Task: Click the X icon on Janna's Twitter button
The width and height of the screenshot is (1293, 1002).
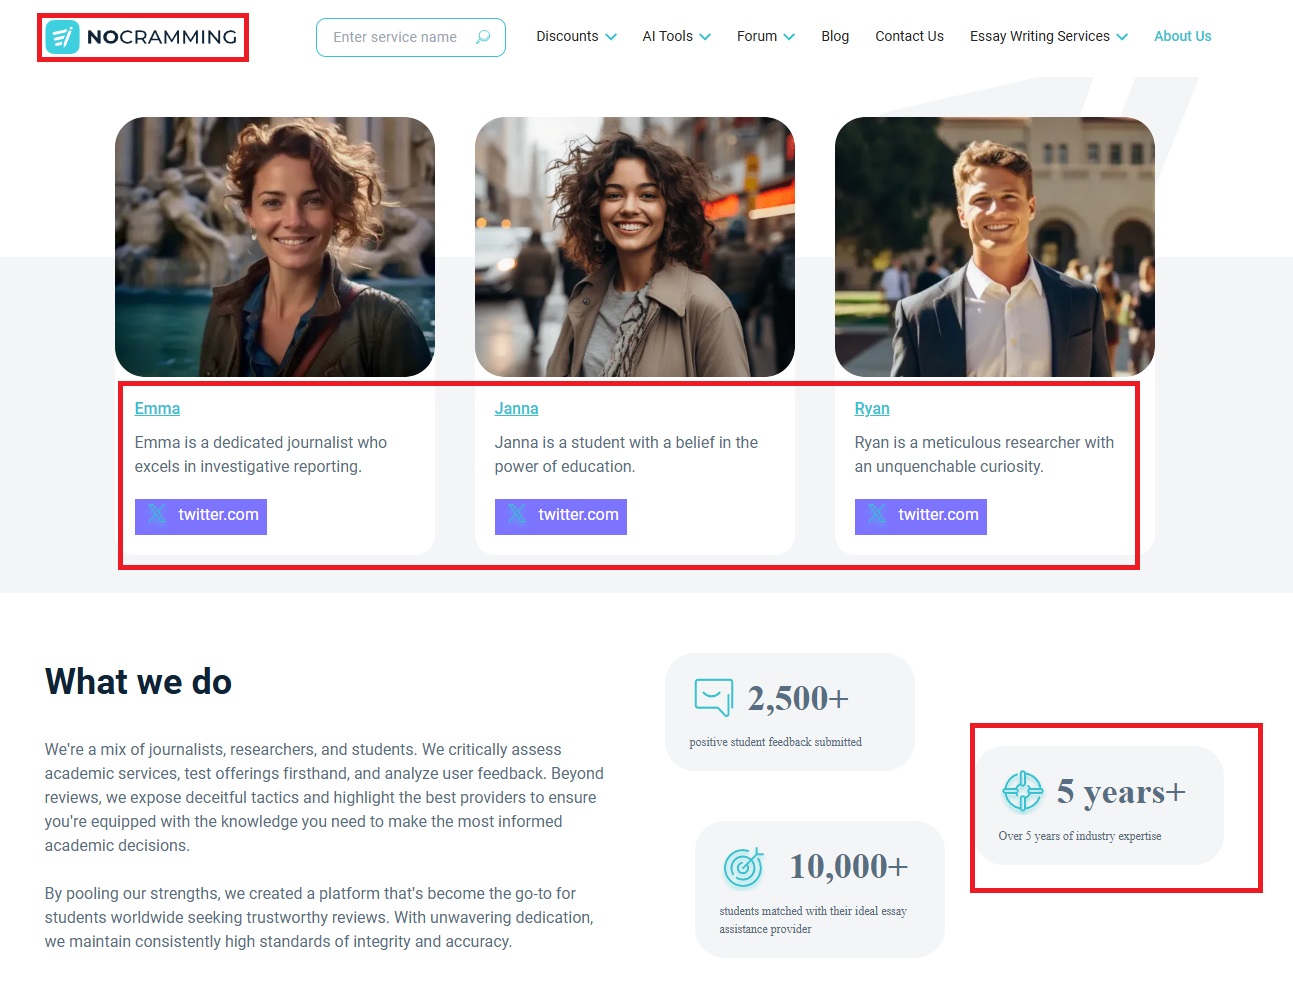Action: coord(517,515)
